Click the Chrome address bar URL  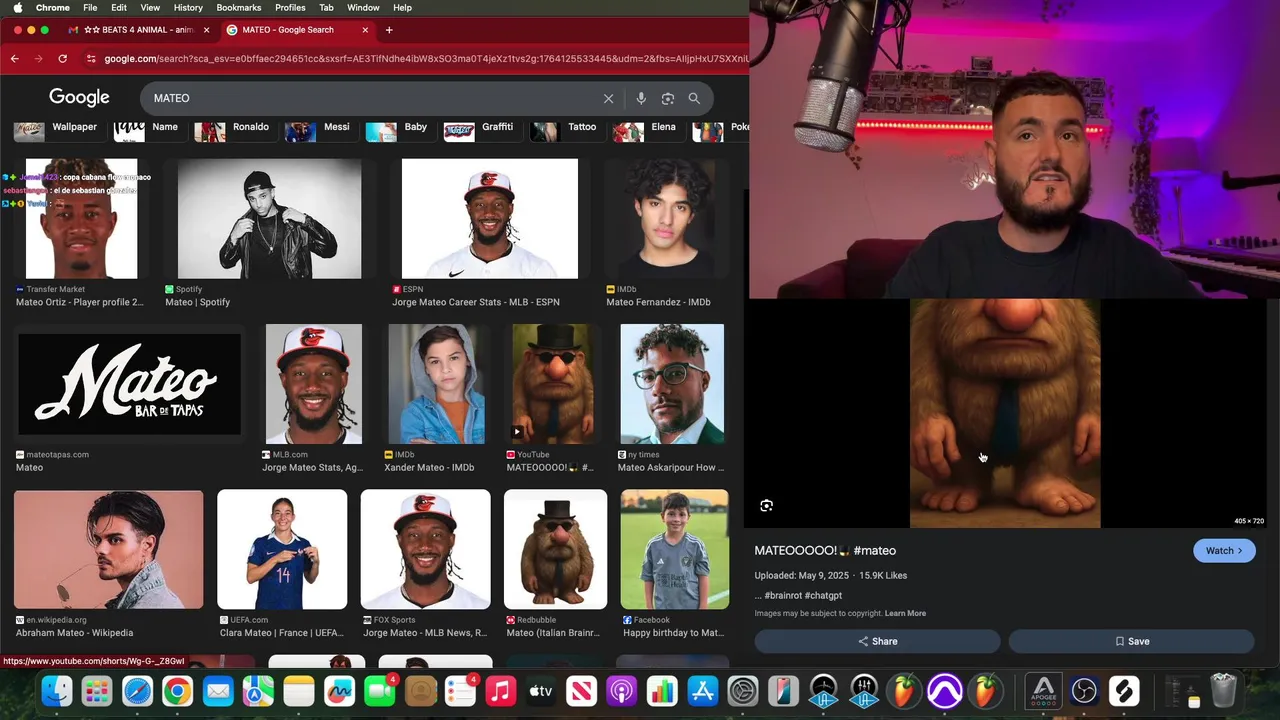click(x=425, y=59)
